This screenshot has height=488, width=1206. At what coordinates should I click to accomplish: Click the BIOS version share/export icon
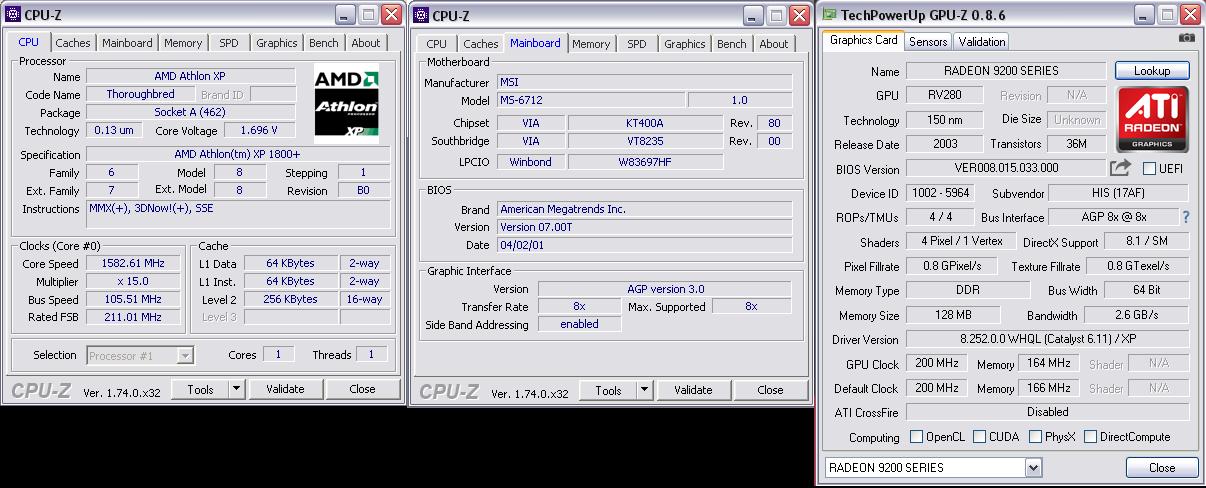(x=1121, y=168)
